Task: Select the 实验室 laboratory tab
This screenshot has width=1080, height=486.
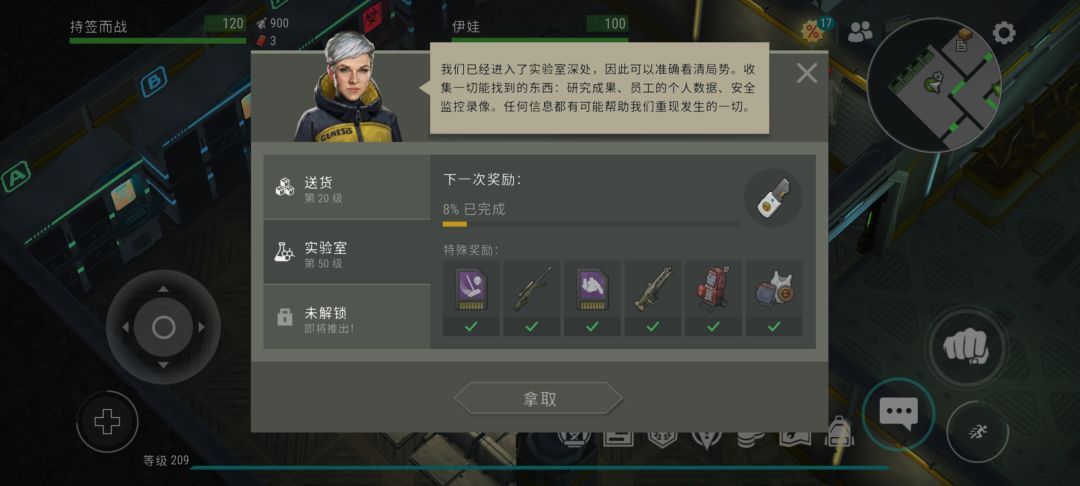Action: tap(346, 253)
